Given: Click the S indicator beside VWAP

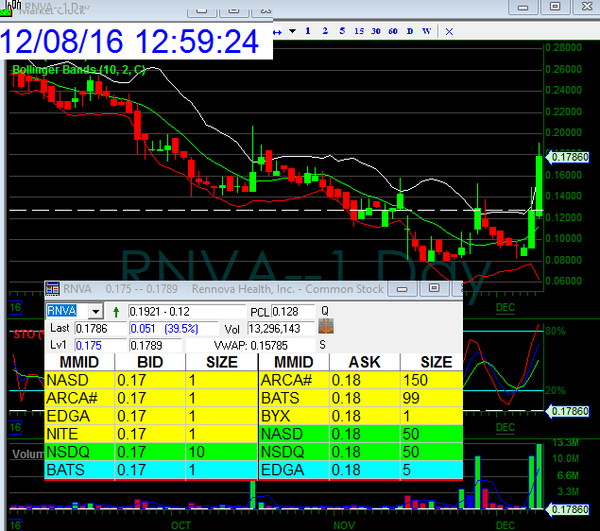Looking at the screenshot, I should pyautogui.click(x=322, y=344).
